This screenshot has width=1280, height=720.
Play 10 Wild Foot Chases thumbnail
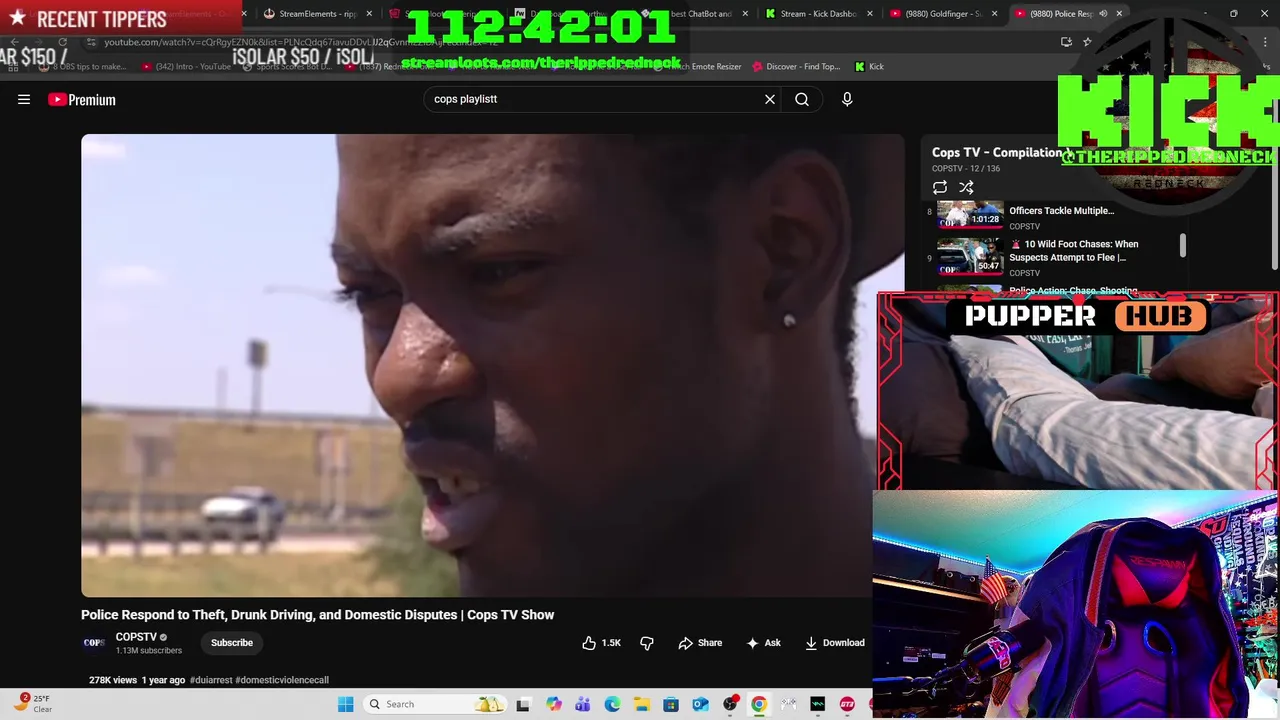970,256
